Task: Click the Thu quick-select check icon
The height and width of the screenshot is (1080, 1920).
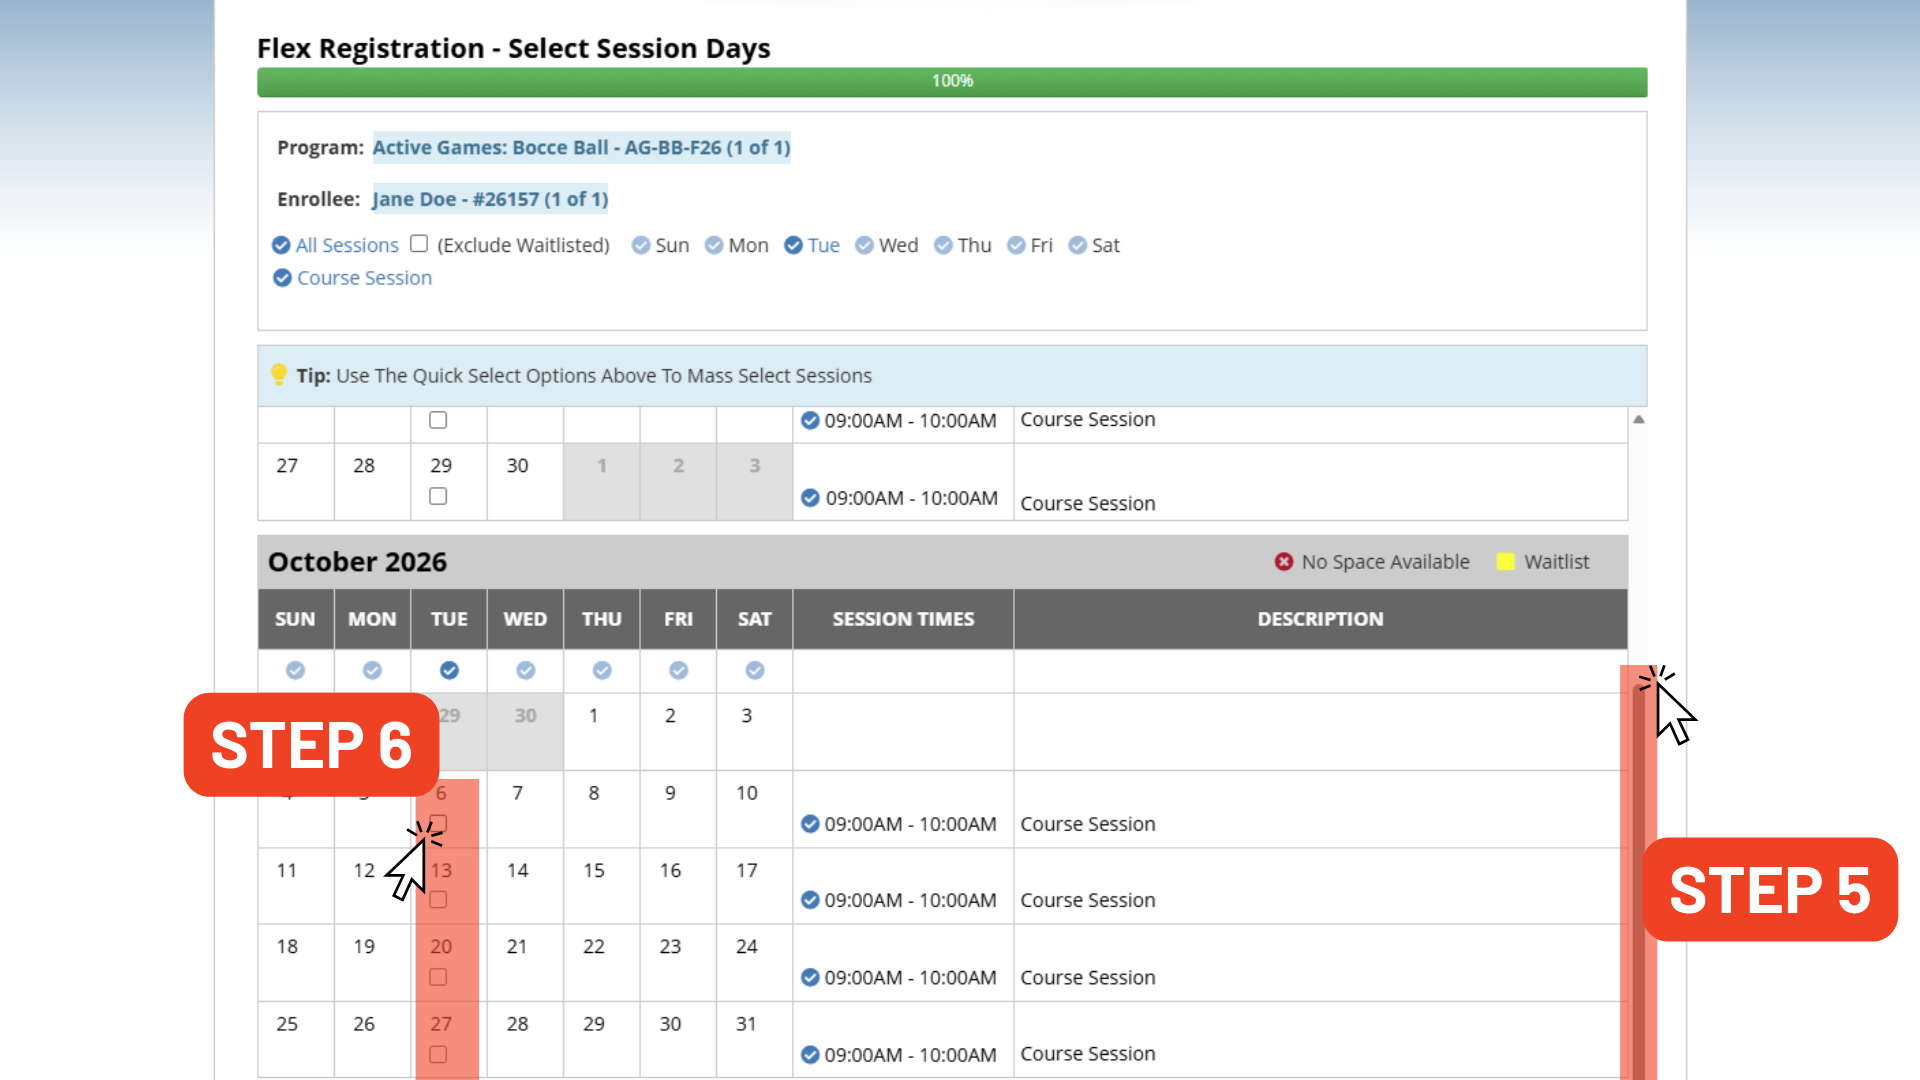Action: [943, 245]
